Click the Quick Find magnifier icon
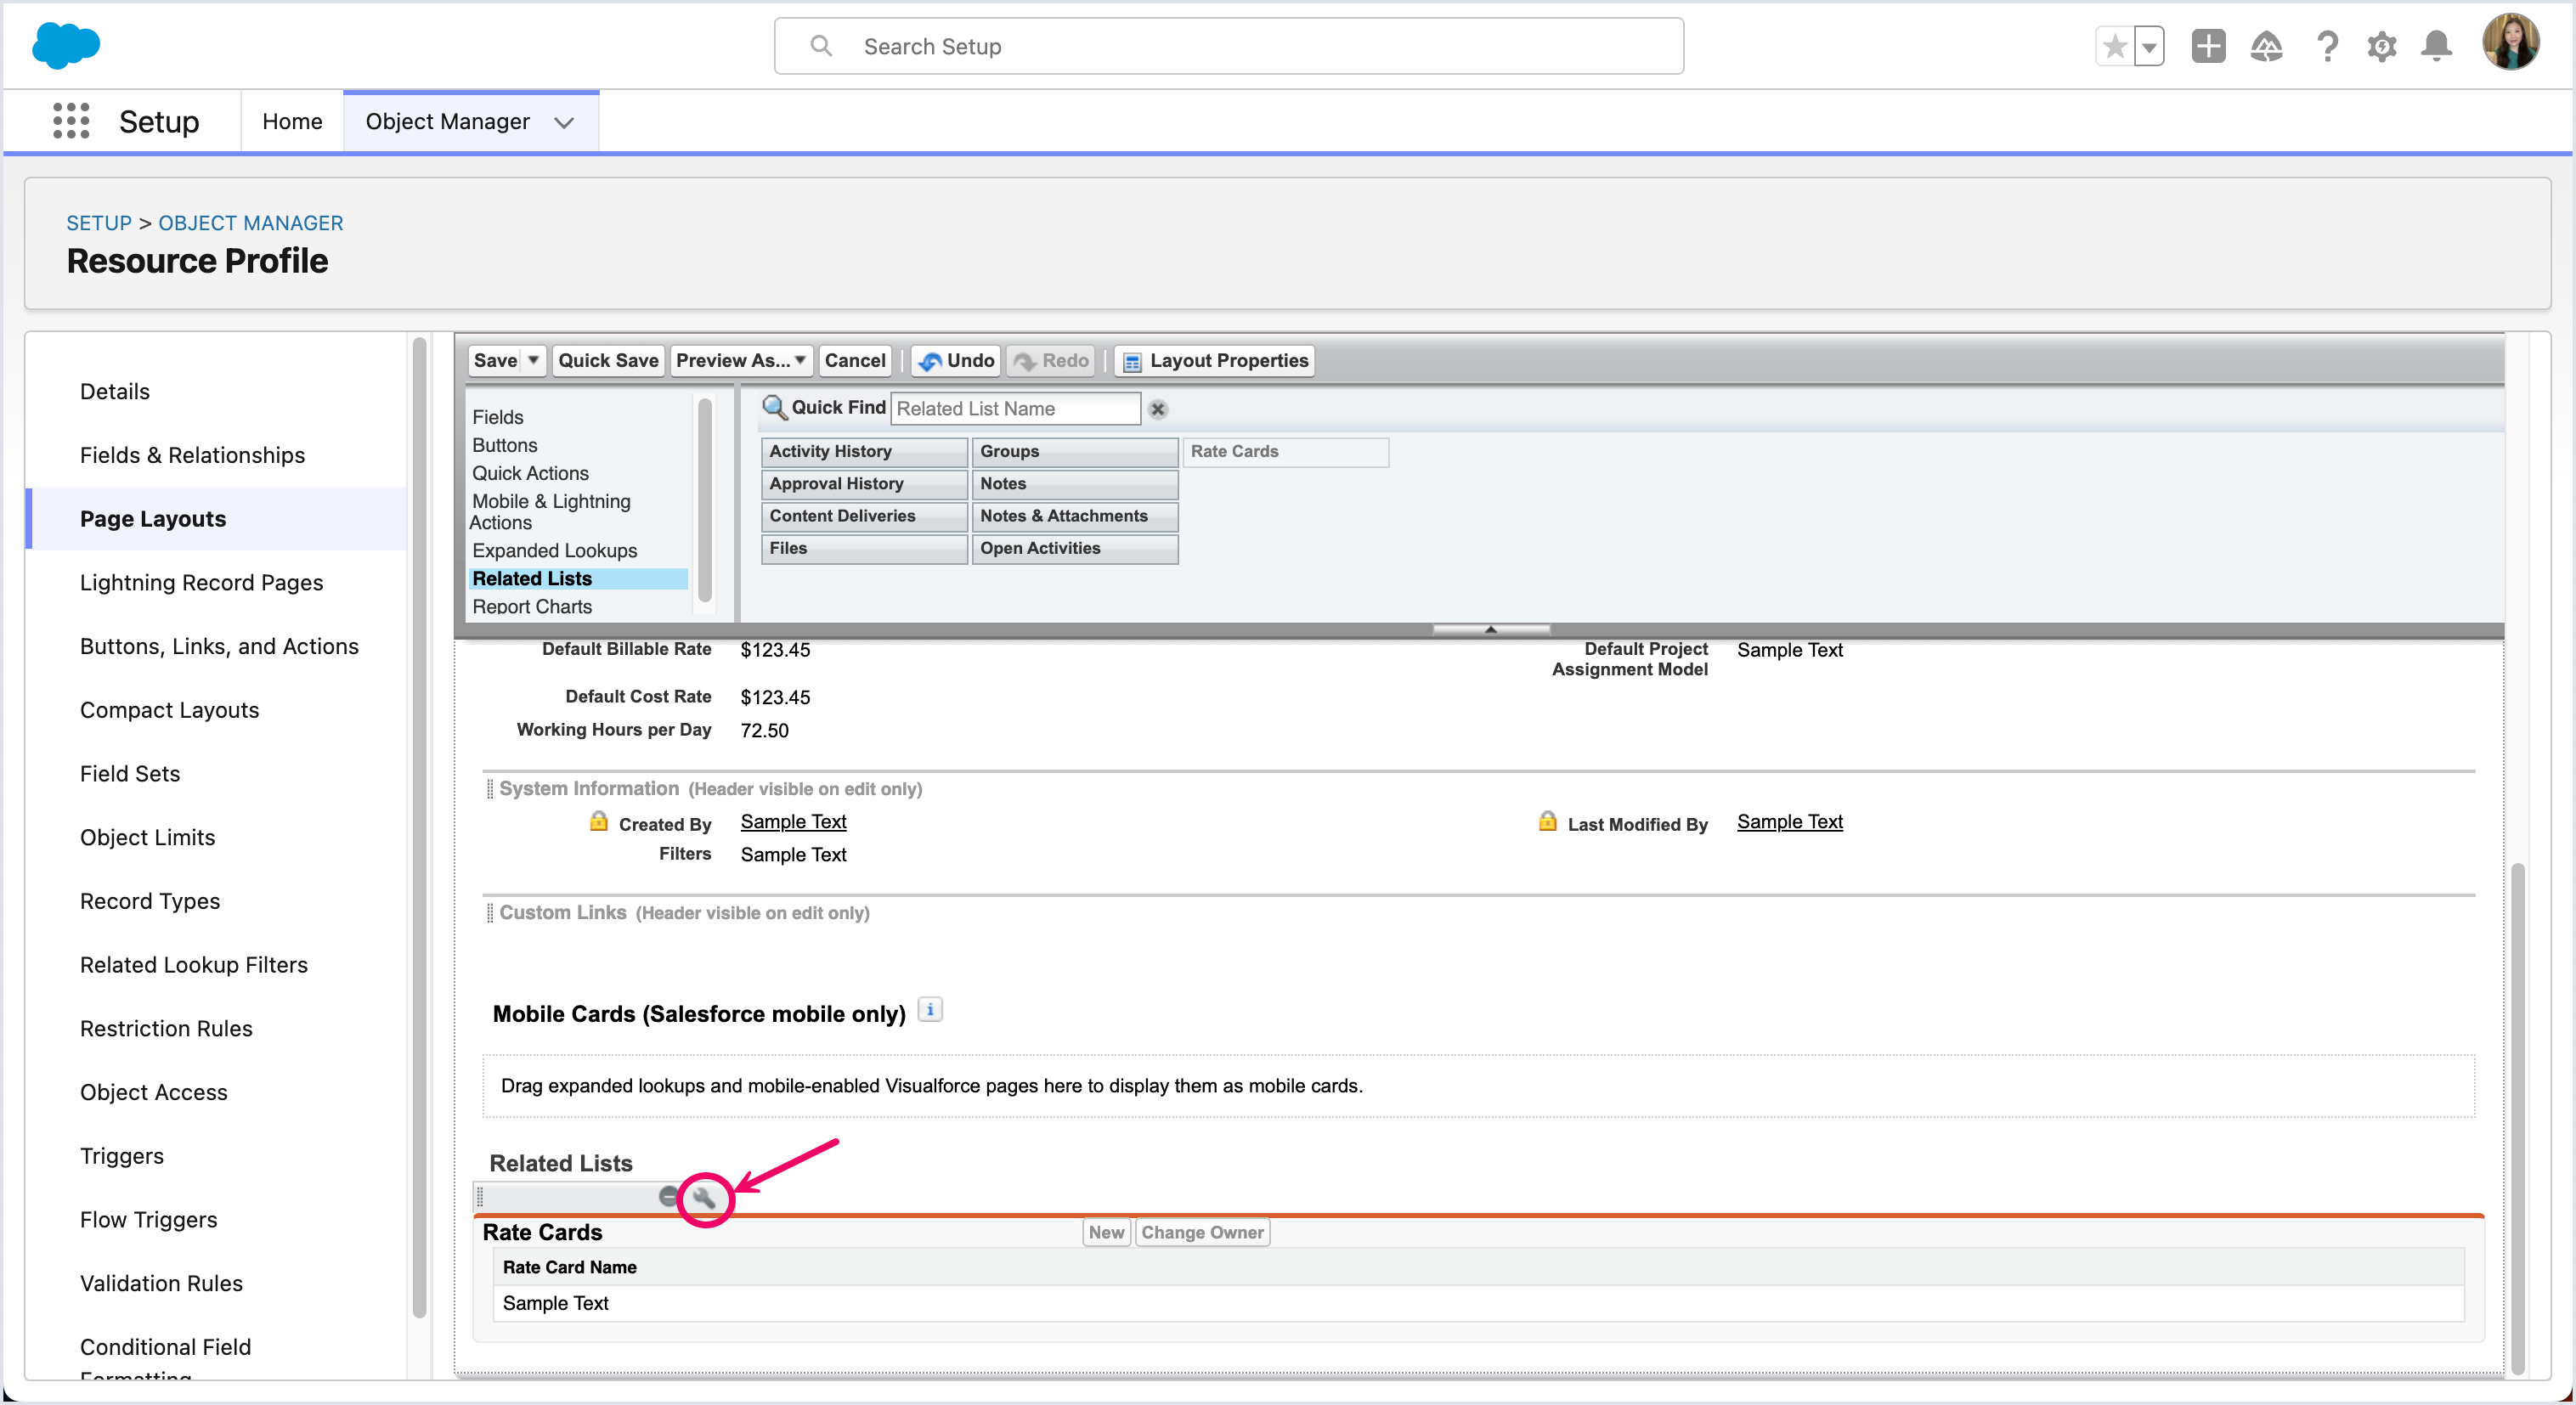2576x1405 pixels. click(774, 407)
